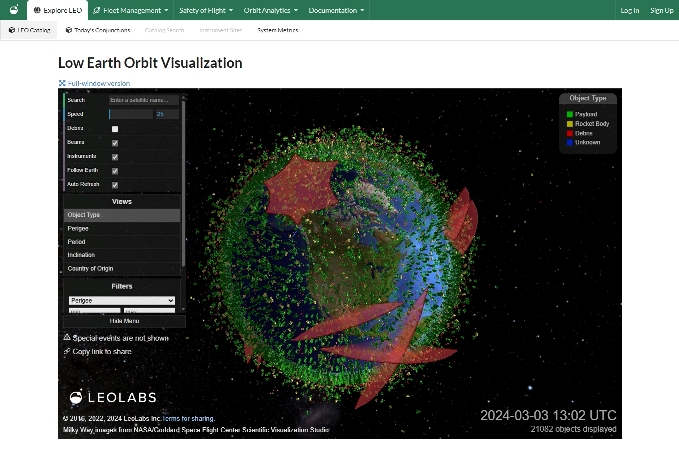The image size is (679, 450).
Task: Enable the Debris checkbox
Action: coord(115,129)
